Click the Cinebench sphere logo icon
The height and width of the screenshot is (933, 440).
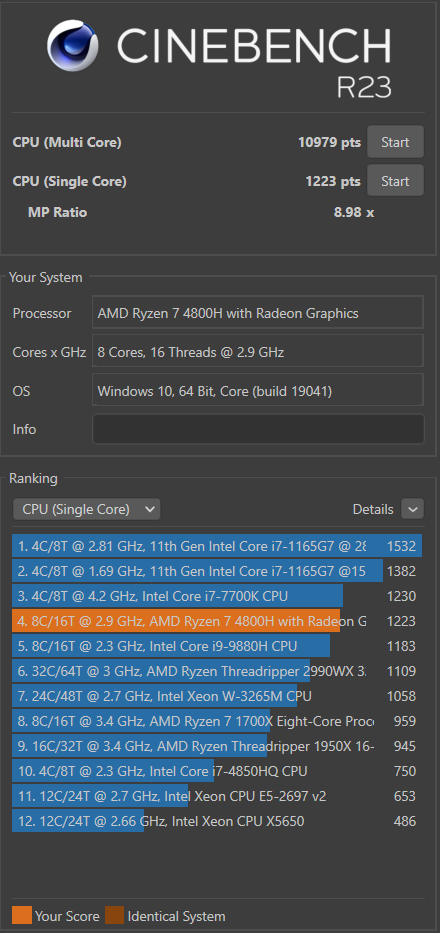[73, 46]
